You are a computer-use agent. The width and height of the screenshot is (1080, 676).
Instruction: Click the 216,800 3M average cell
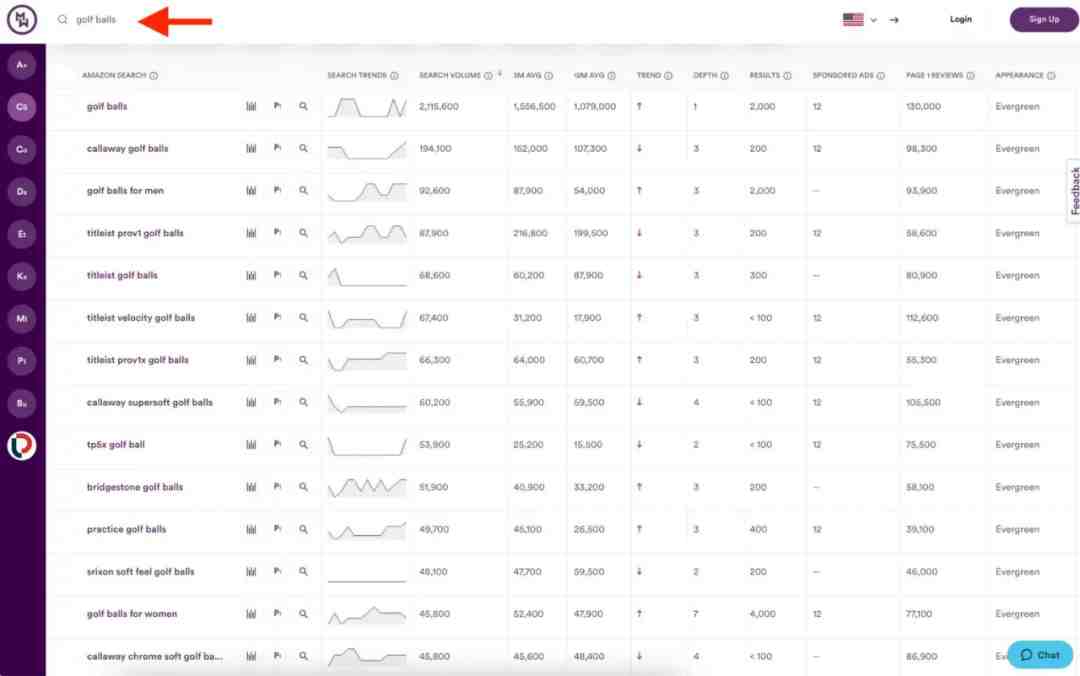530,233
